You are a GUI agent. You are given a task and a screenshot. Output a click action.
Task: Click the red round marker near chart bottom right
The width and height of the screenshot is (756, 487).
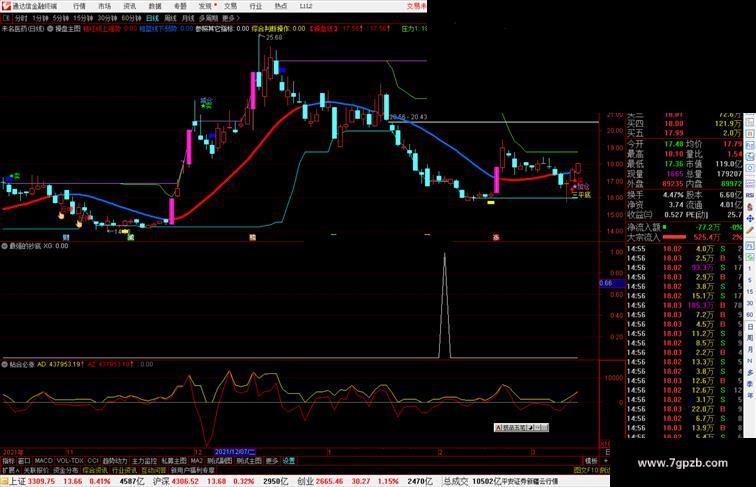(496, 237)
